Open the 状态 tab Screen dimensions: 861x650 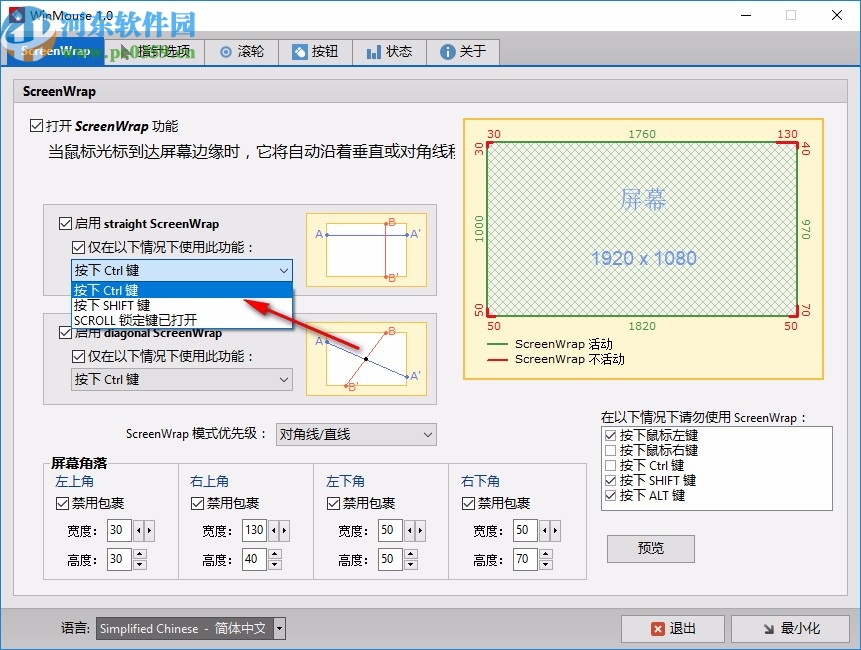[389, 52]
